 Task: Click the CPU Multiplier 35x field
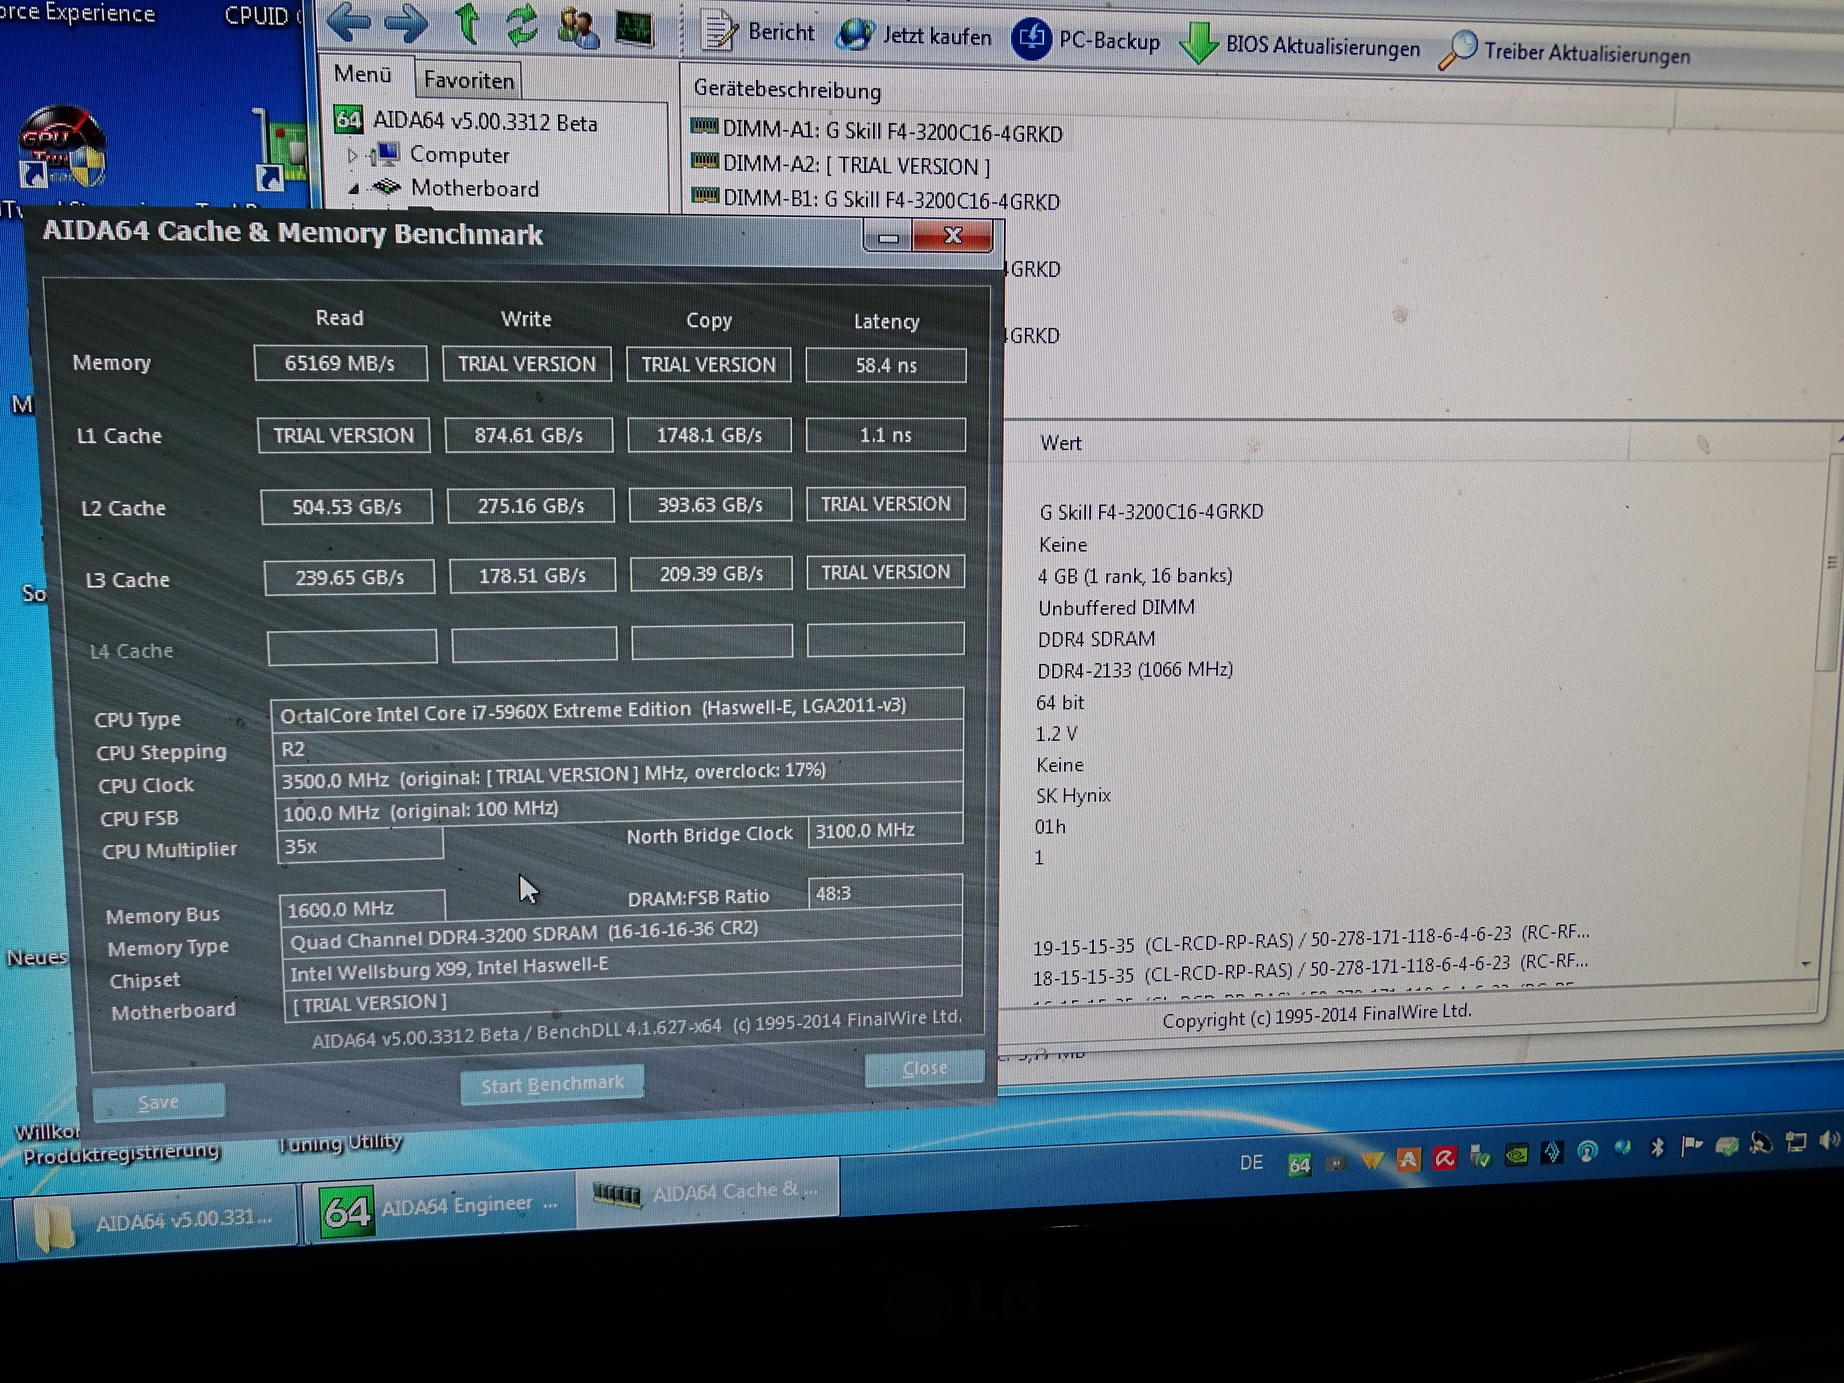[359, 846]
